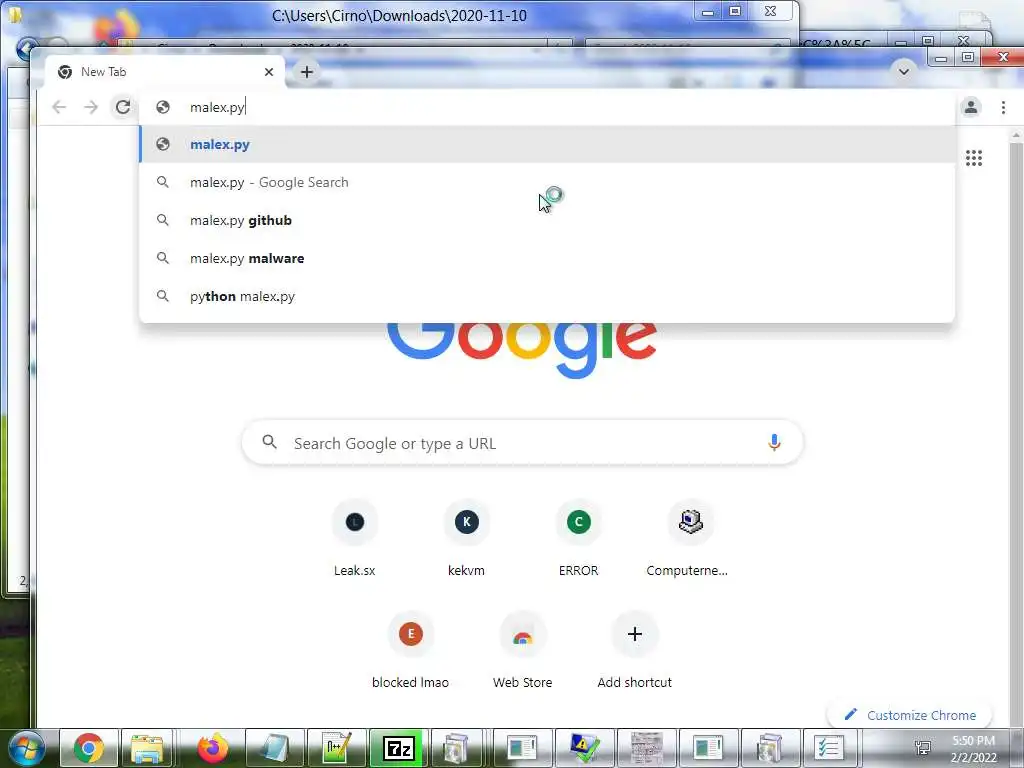Minimize the 2020-11-10 Explorer window

[707, 12]
